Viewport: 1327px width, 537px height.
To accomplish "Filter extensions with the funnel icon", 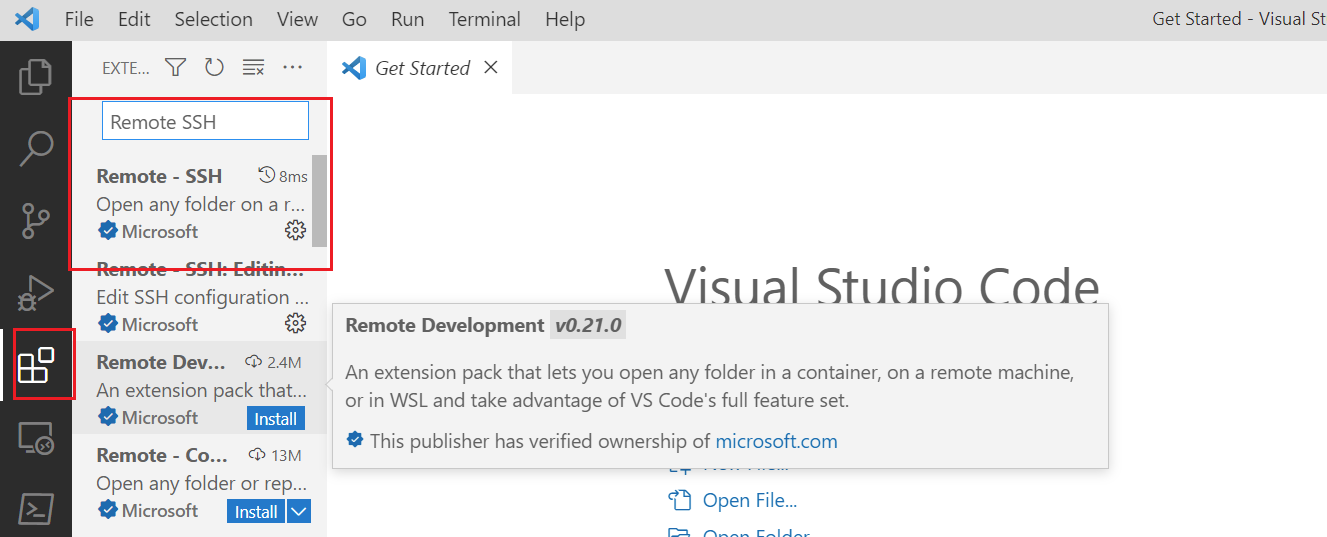I will 176,68.
